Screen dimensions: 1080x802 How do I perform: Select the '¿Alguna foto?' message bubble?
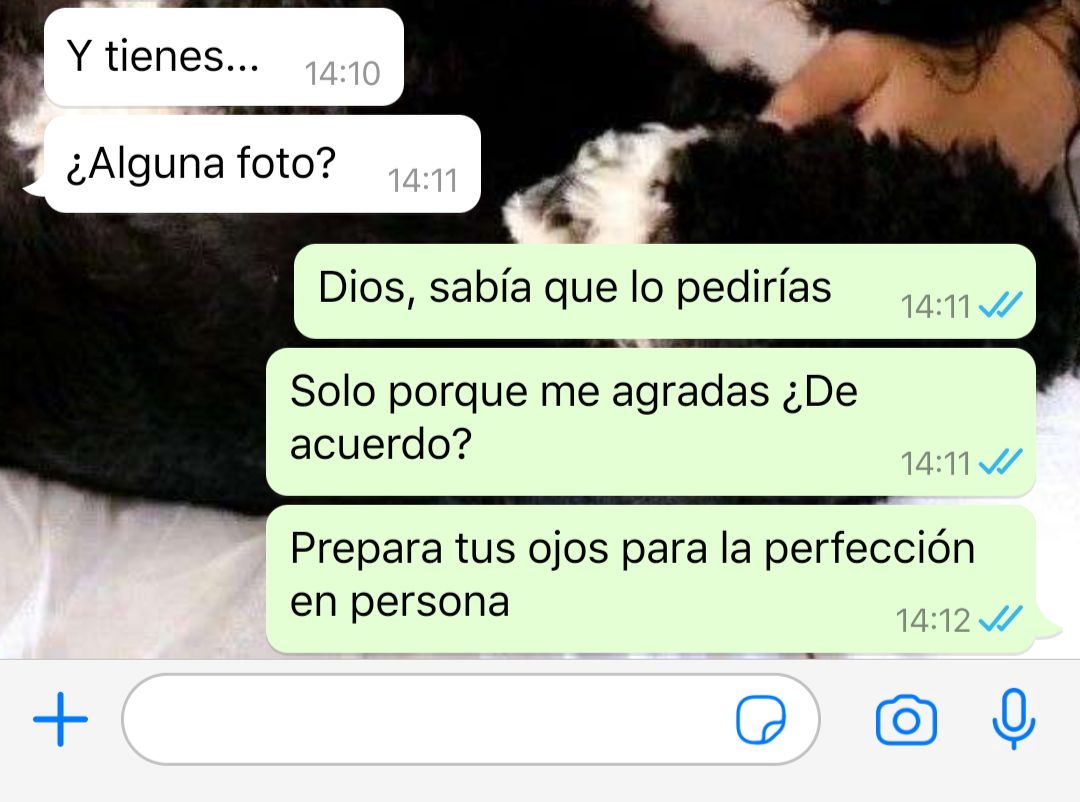coord(262,165)
